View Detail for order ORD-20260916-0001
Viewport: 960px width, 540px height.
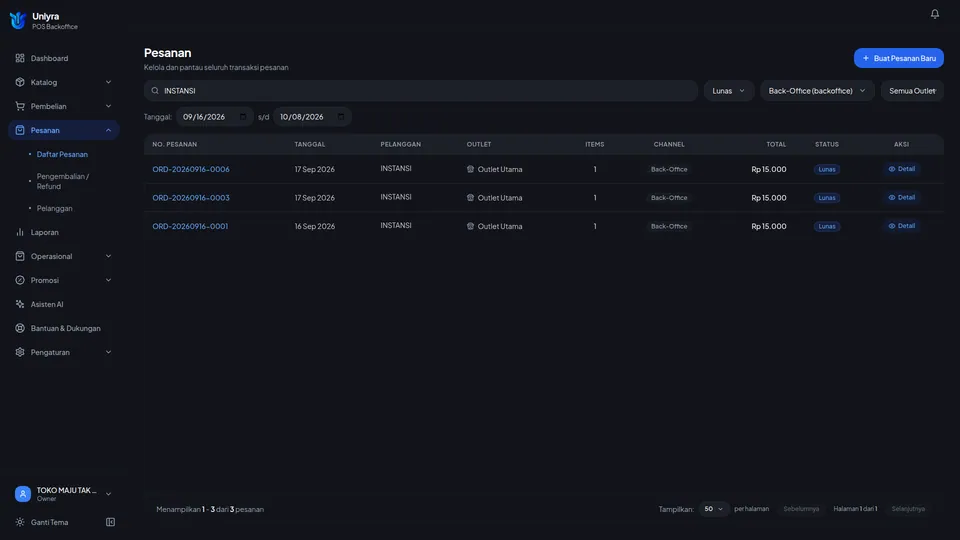pyautogui.click(x=901, y=226)
